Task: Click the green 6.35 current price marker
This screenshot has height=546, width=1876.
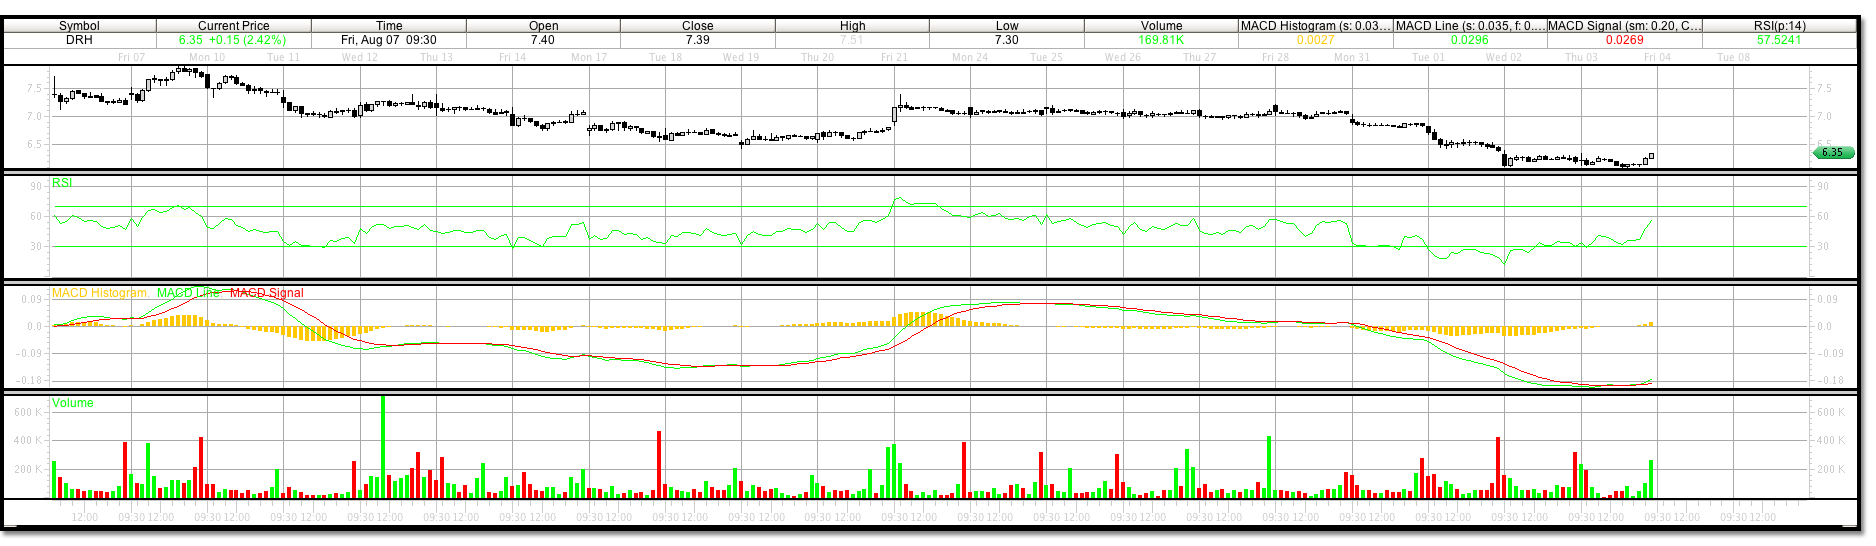Action: pos(1833,153)
